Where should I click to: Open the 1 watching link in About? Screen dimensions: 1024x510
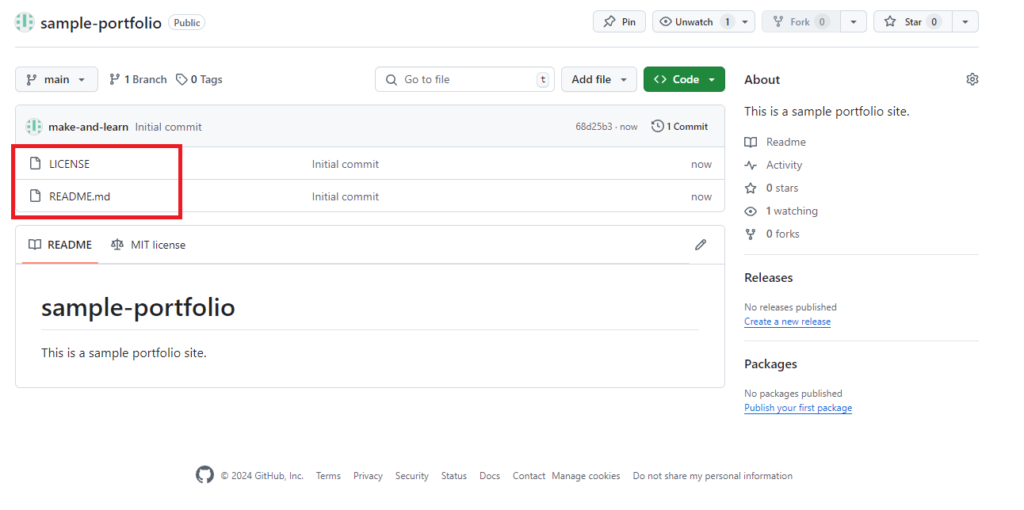click(781, 211)
